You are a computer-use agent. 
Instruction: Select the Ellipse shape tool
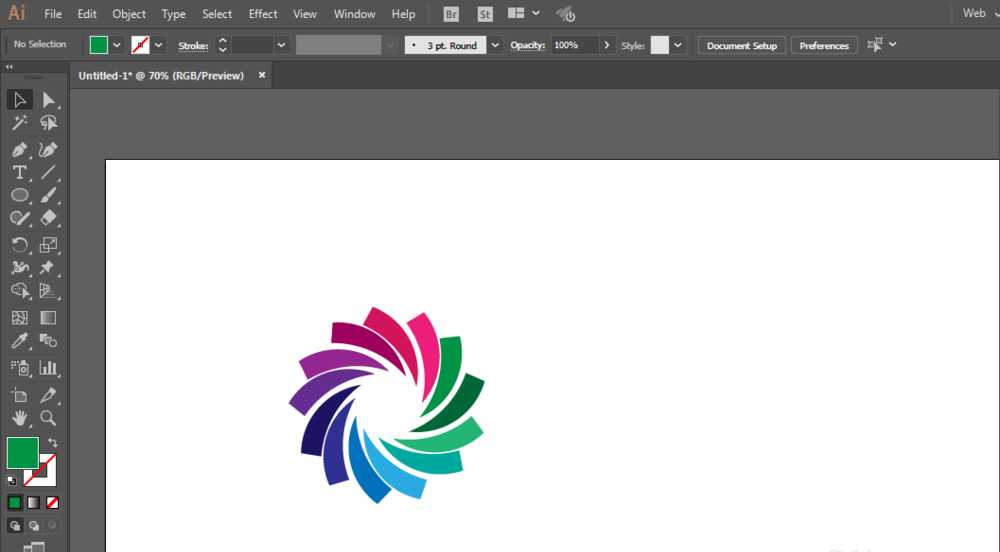(19, 196)
